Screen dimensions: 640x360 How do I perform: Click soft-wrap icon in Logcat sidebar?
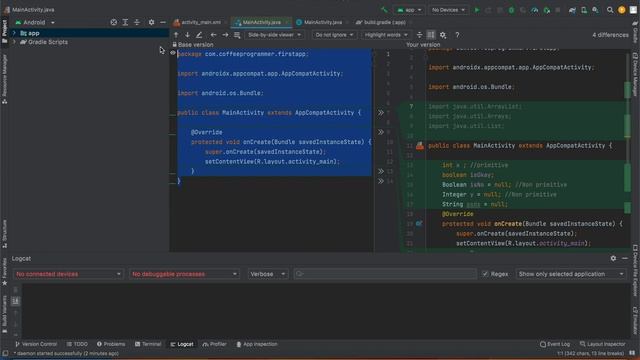pyautogui.click(x=15, y=301)
